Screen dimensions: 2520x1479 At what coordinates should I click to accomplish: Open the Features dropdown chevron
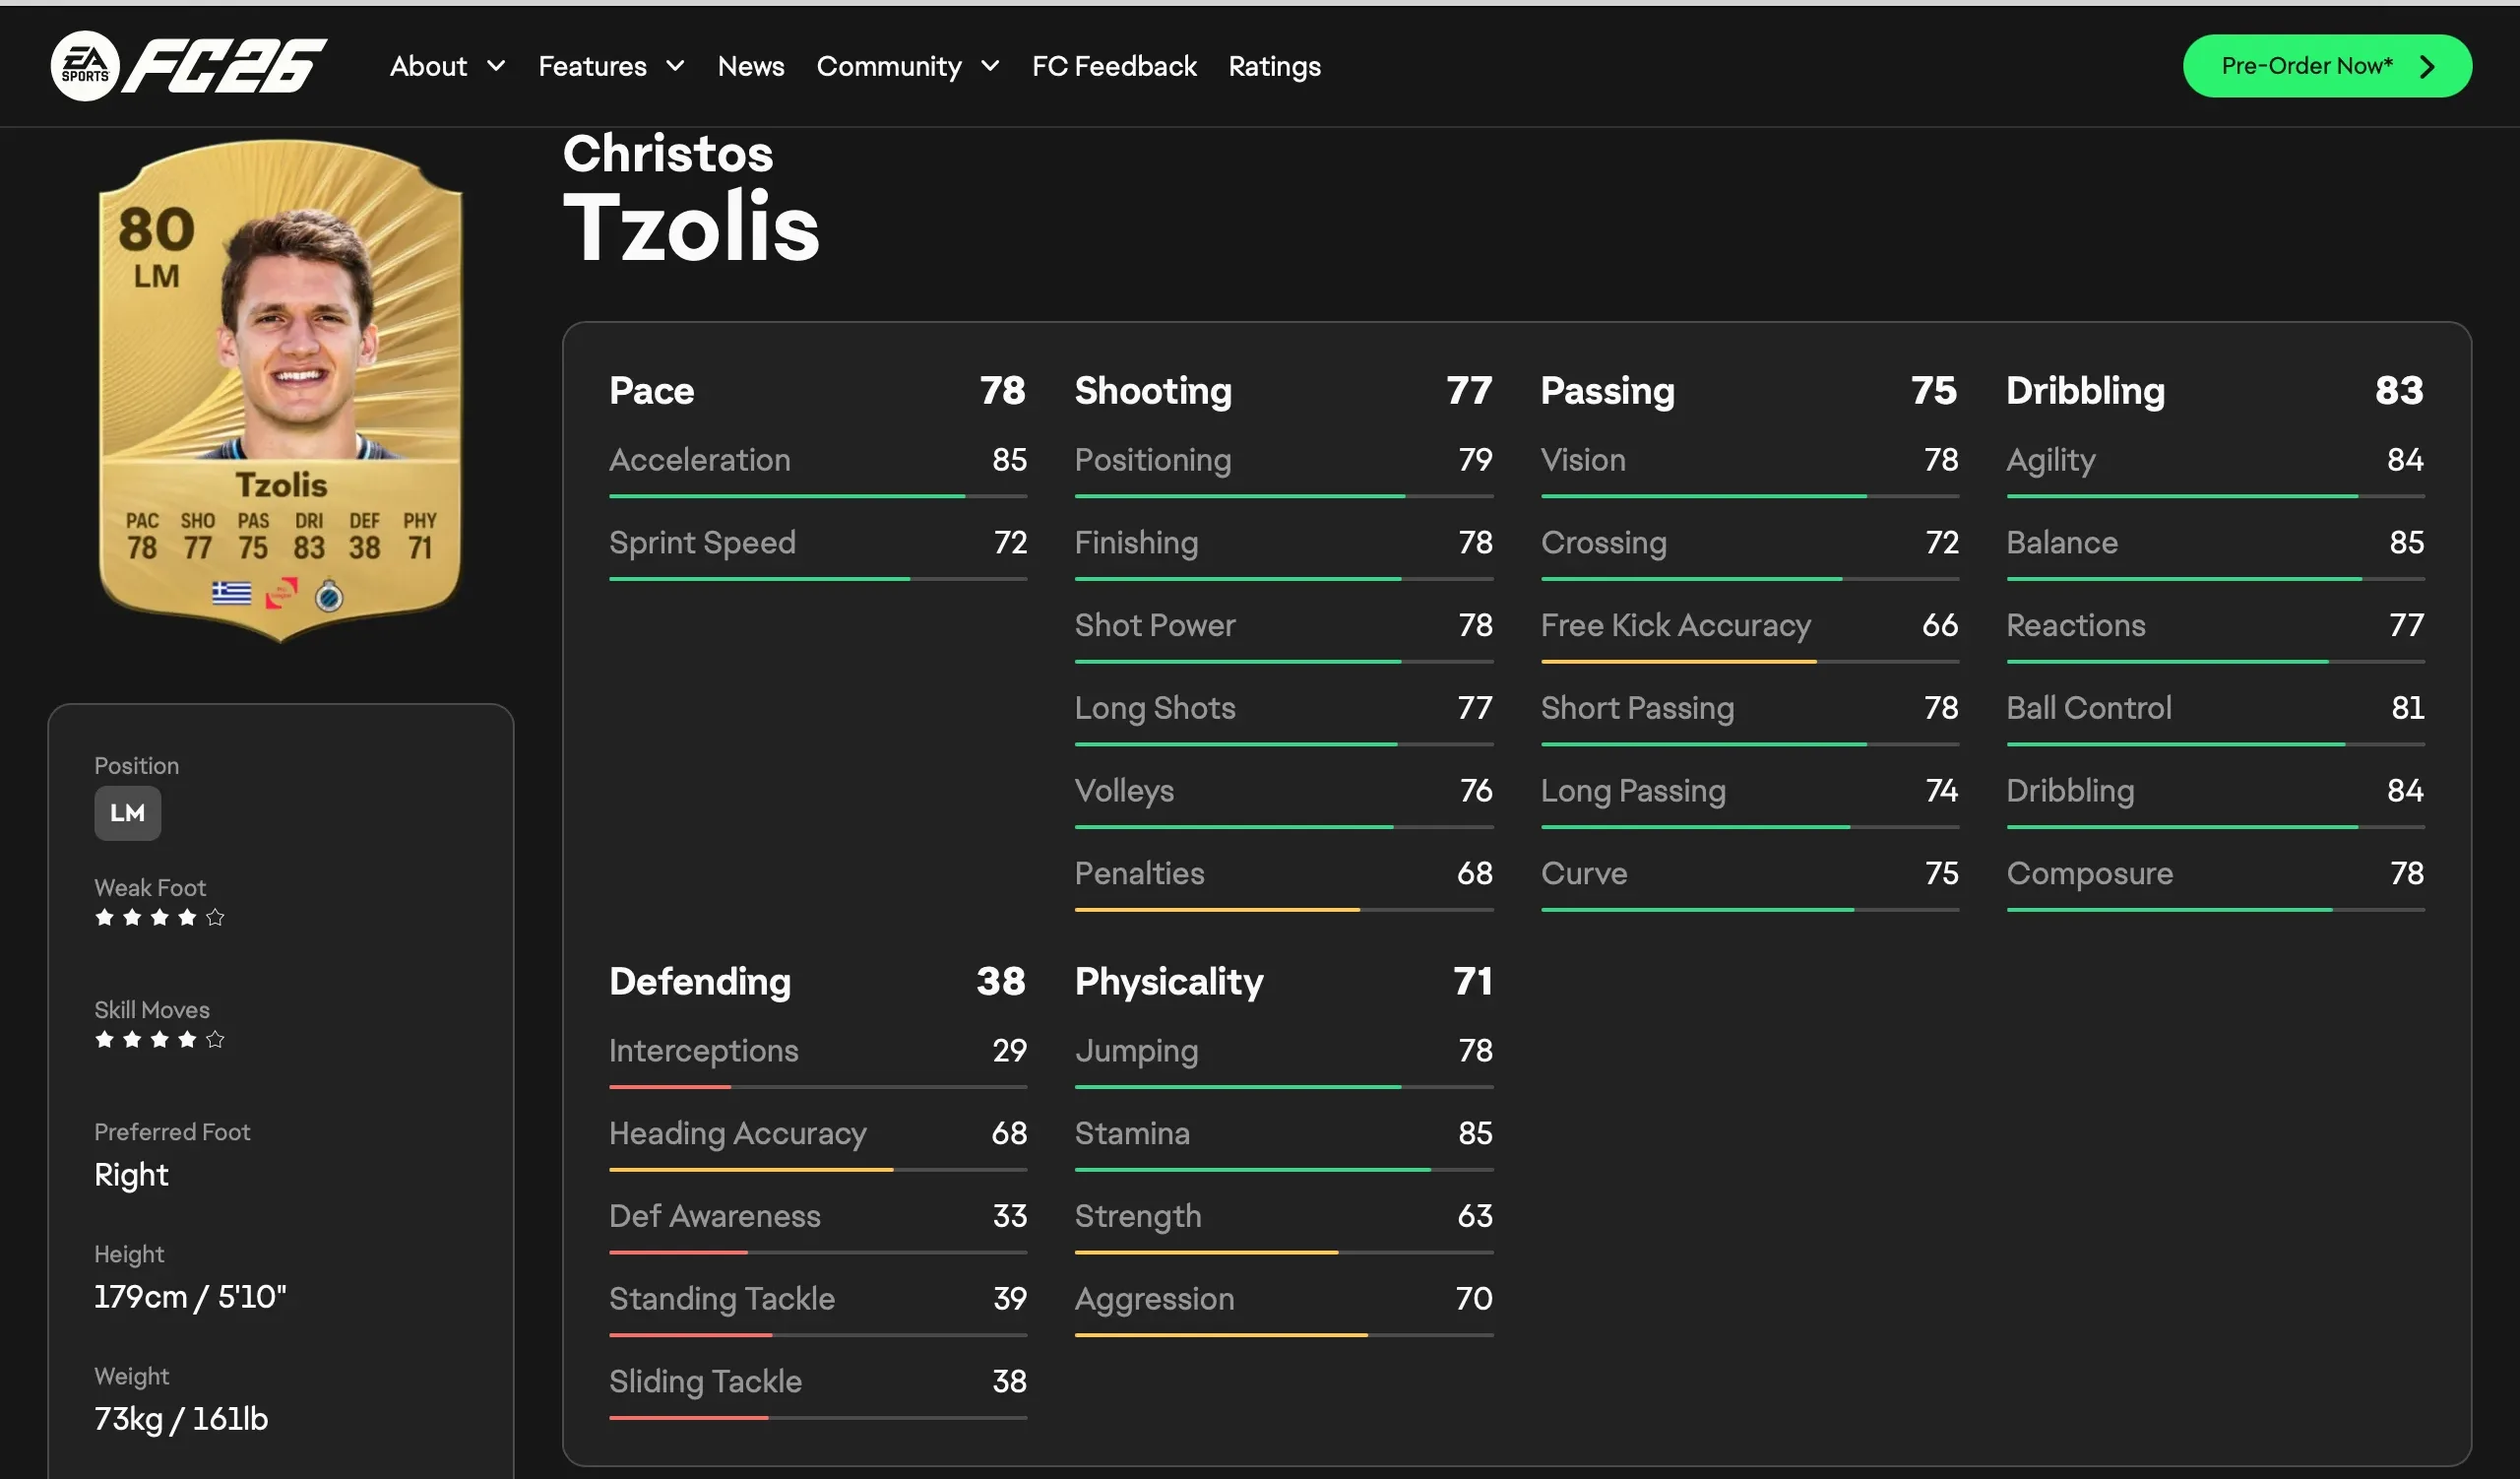676,66
